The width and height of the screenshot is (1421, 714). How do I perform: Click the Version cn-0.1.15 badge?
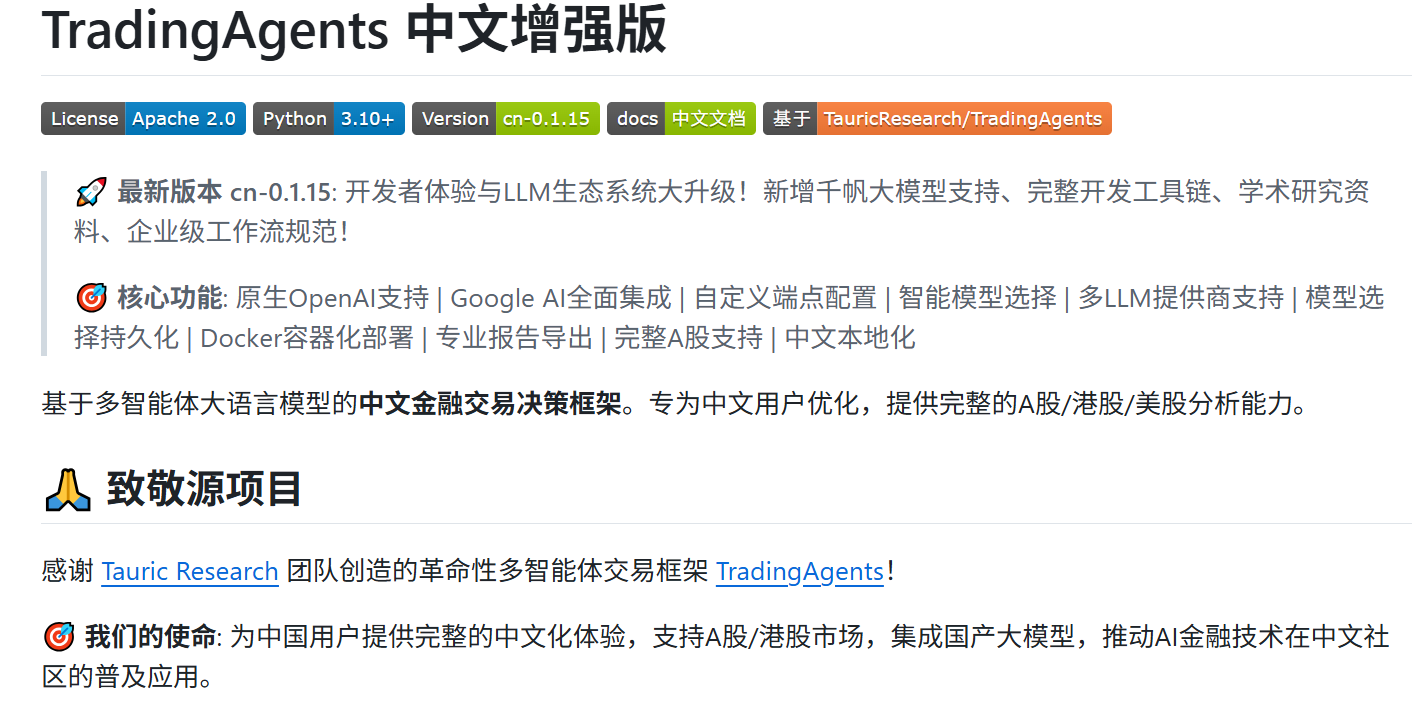pyautogui.click(x=505, y=118)
